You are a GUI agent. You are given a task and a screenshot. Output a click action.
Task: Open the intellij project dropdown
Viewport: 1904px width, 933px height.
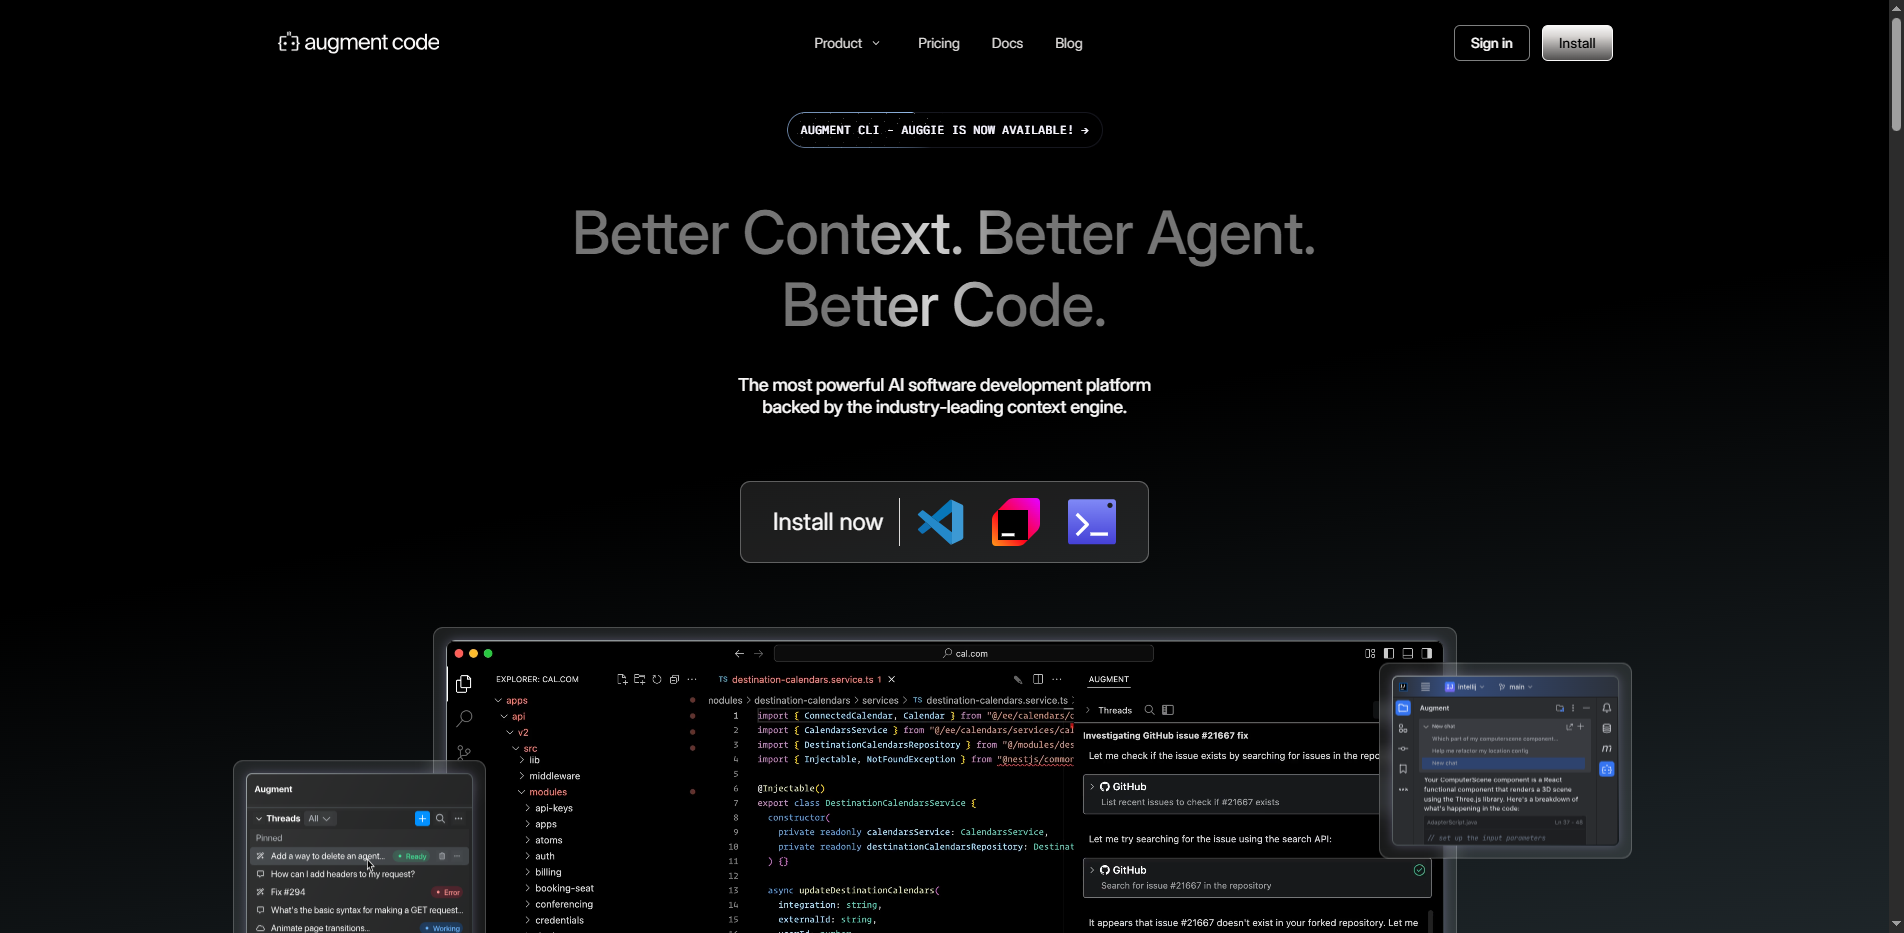point(1465,687)
